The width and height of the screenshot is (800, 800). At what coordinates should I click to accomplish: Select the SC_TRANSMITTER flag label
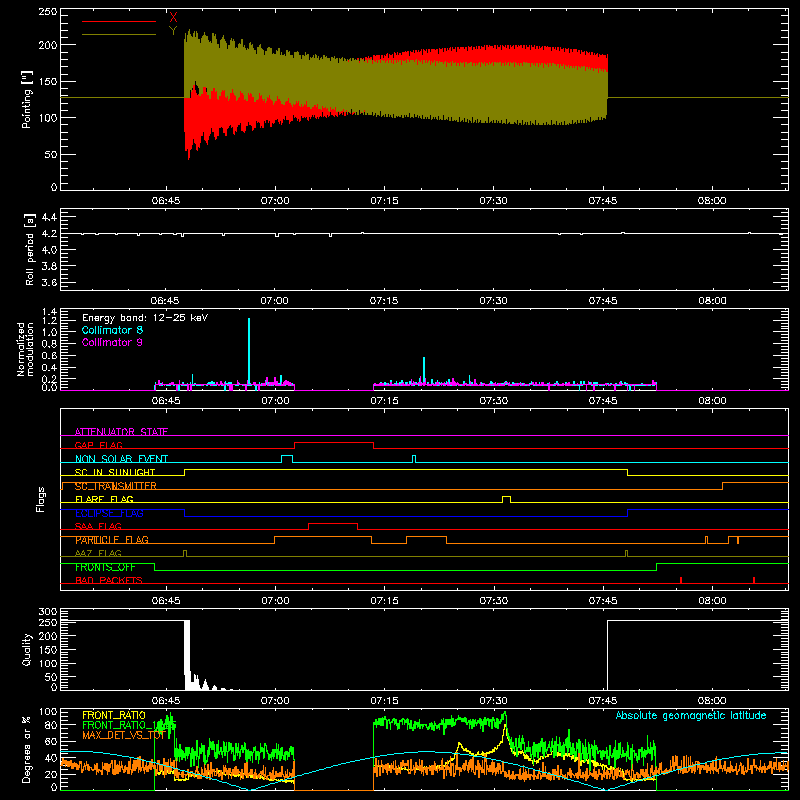click(x=116, y=486)
